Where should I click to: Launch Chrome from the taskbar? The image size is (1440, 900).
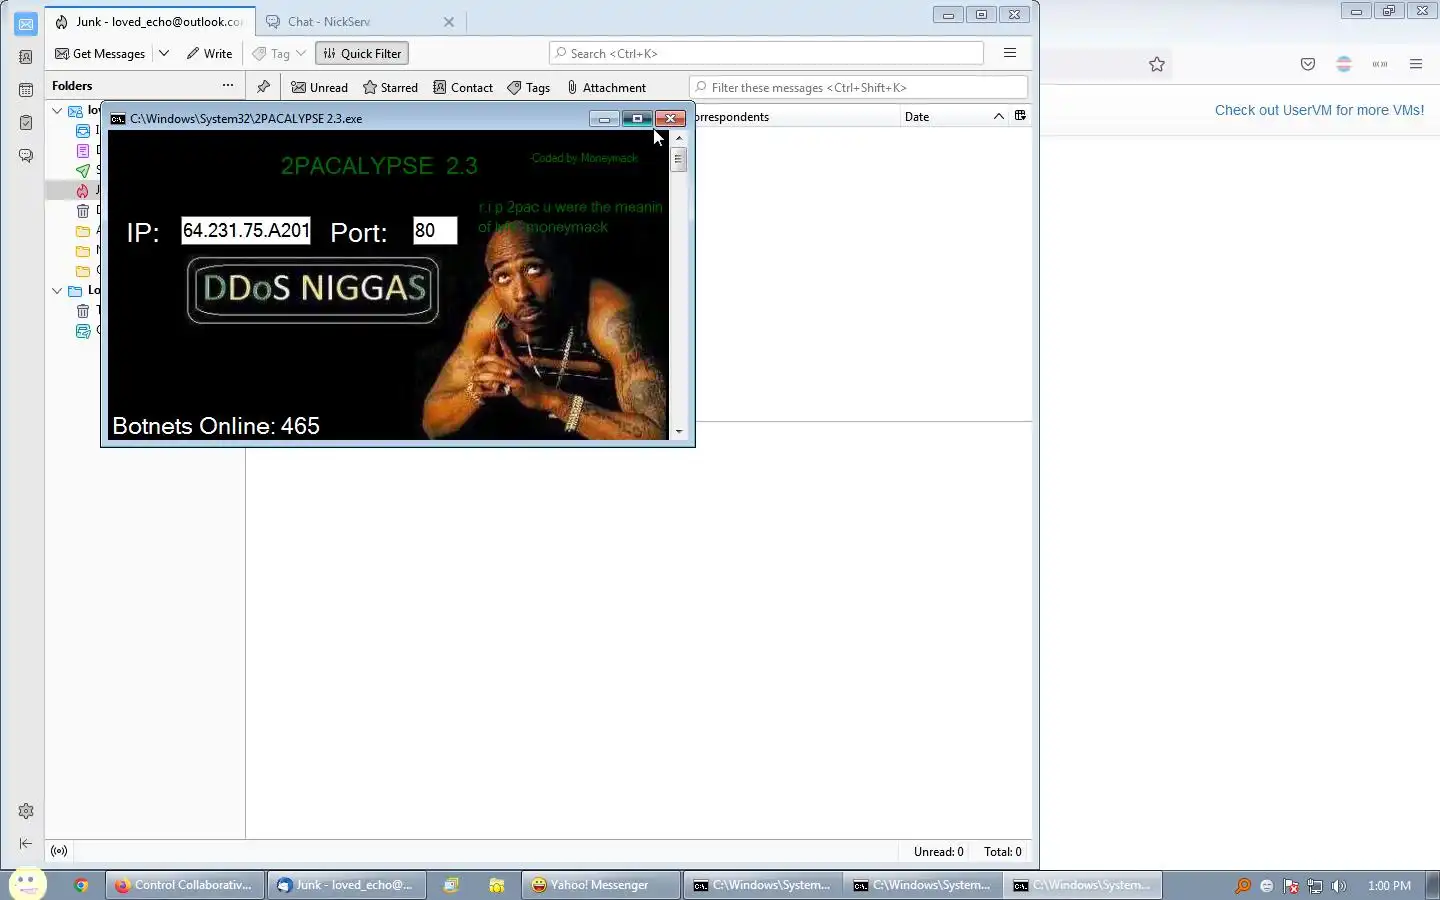coord(81,885)
